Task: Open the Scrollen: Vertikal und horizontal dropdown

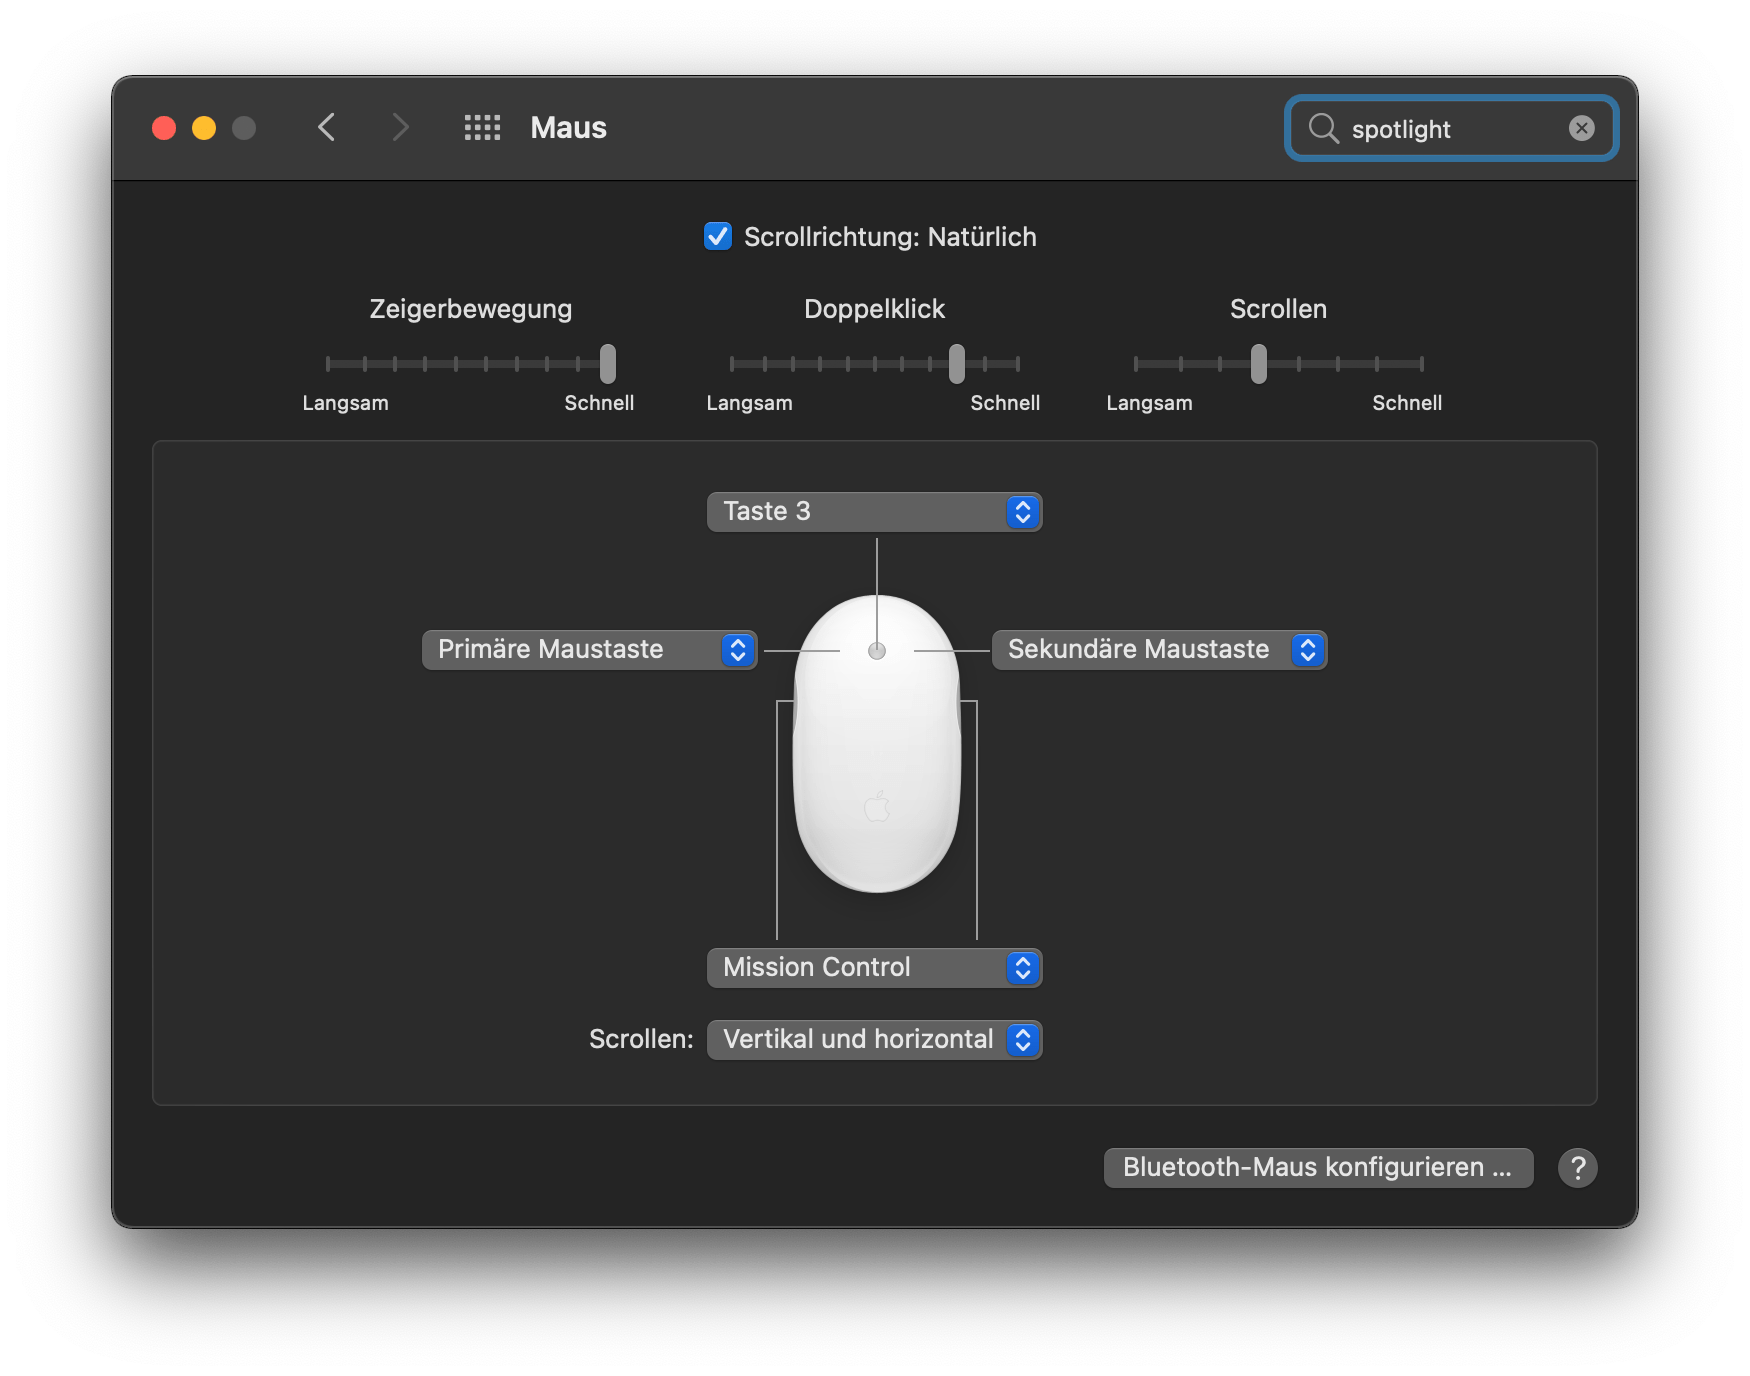Action: click(874, 1039)
